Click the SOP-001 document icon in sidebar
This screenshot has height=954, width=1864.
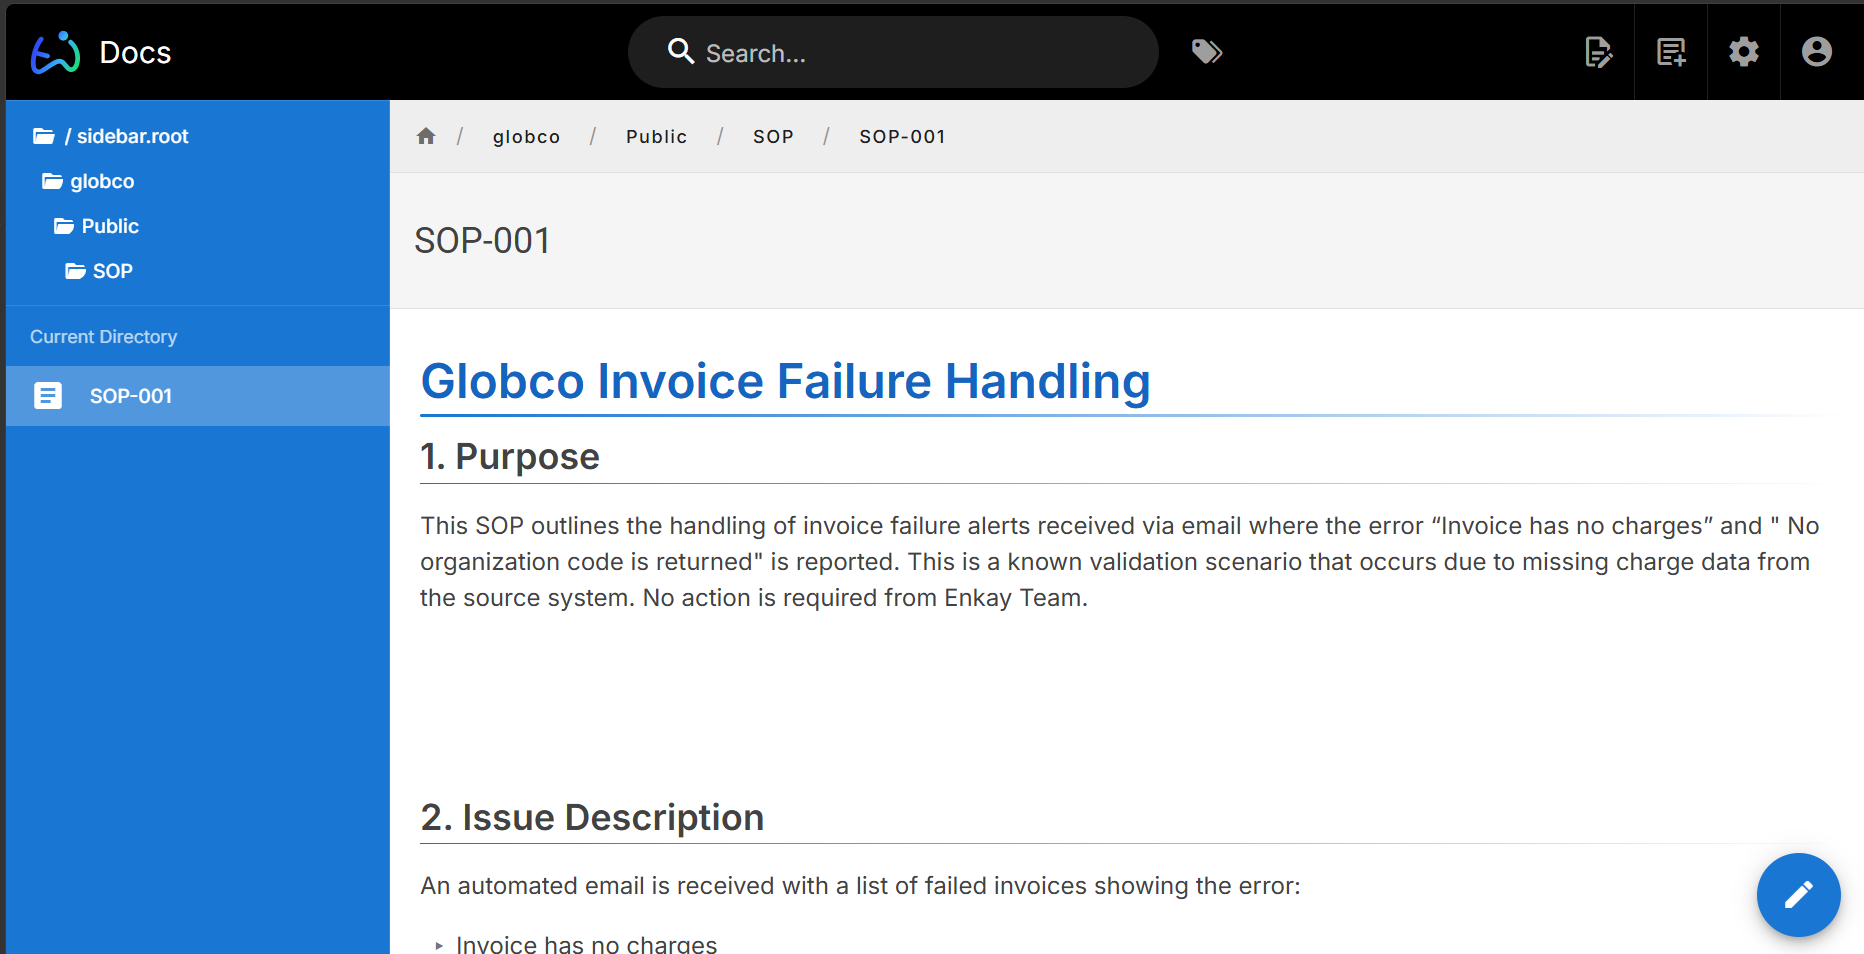coord(48,396)
